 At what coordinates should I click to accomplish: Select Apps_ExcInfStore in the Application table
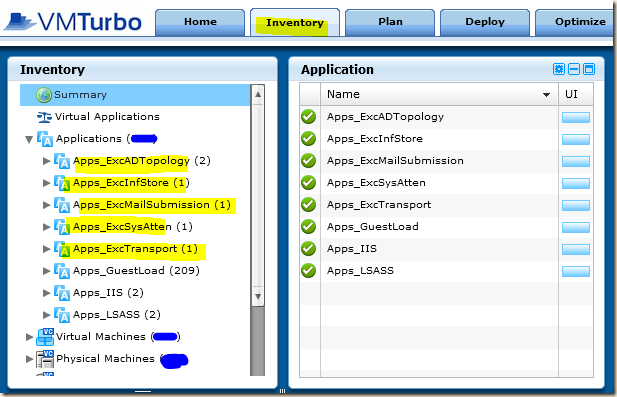pos(375,139)
